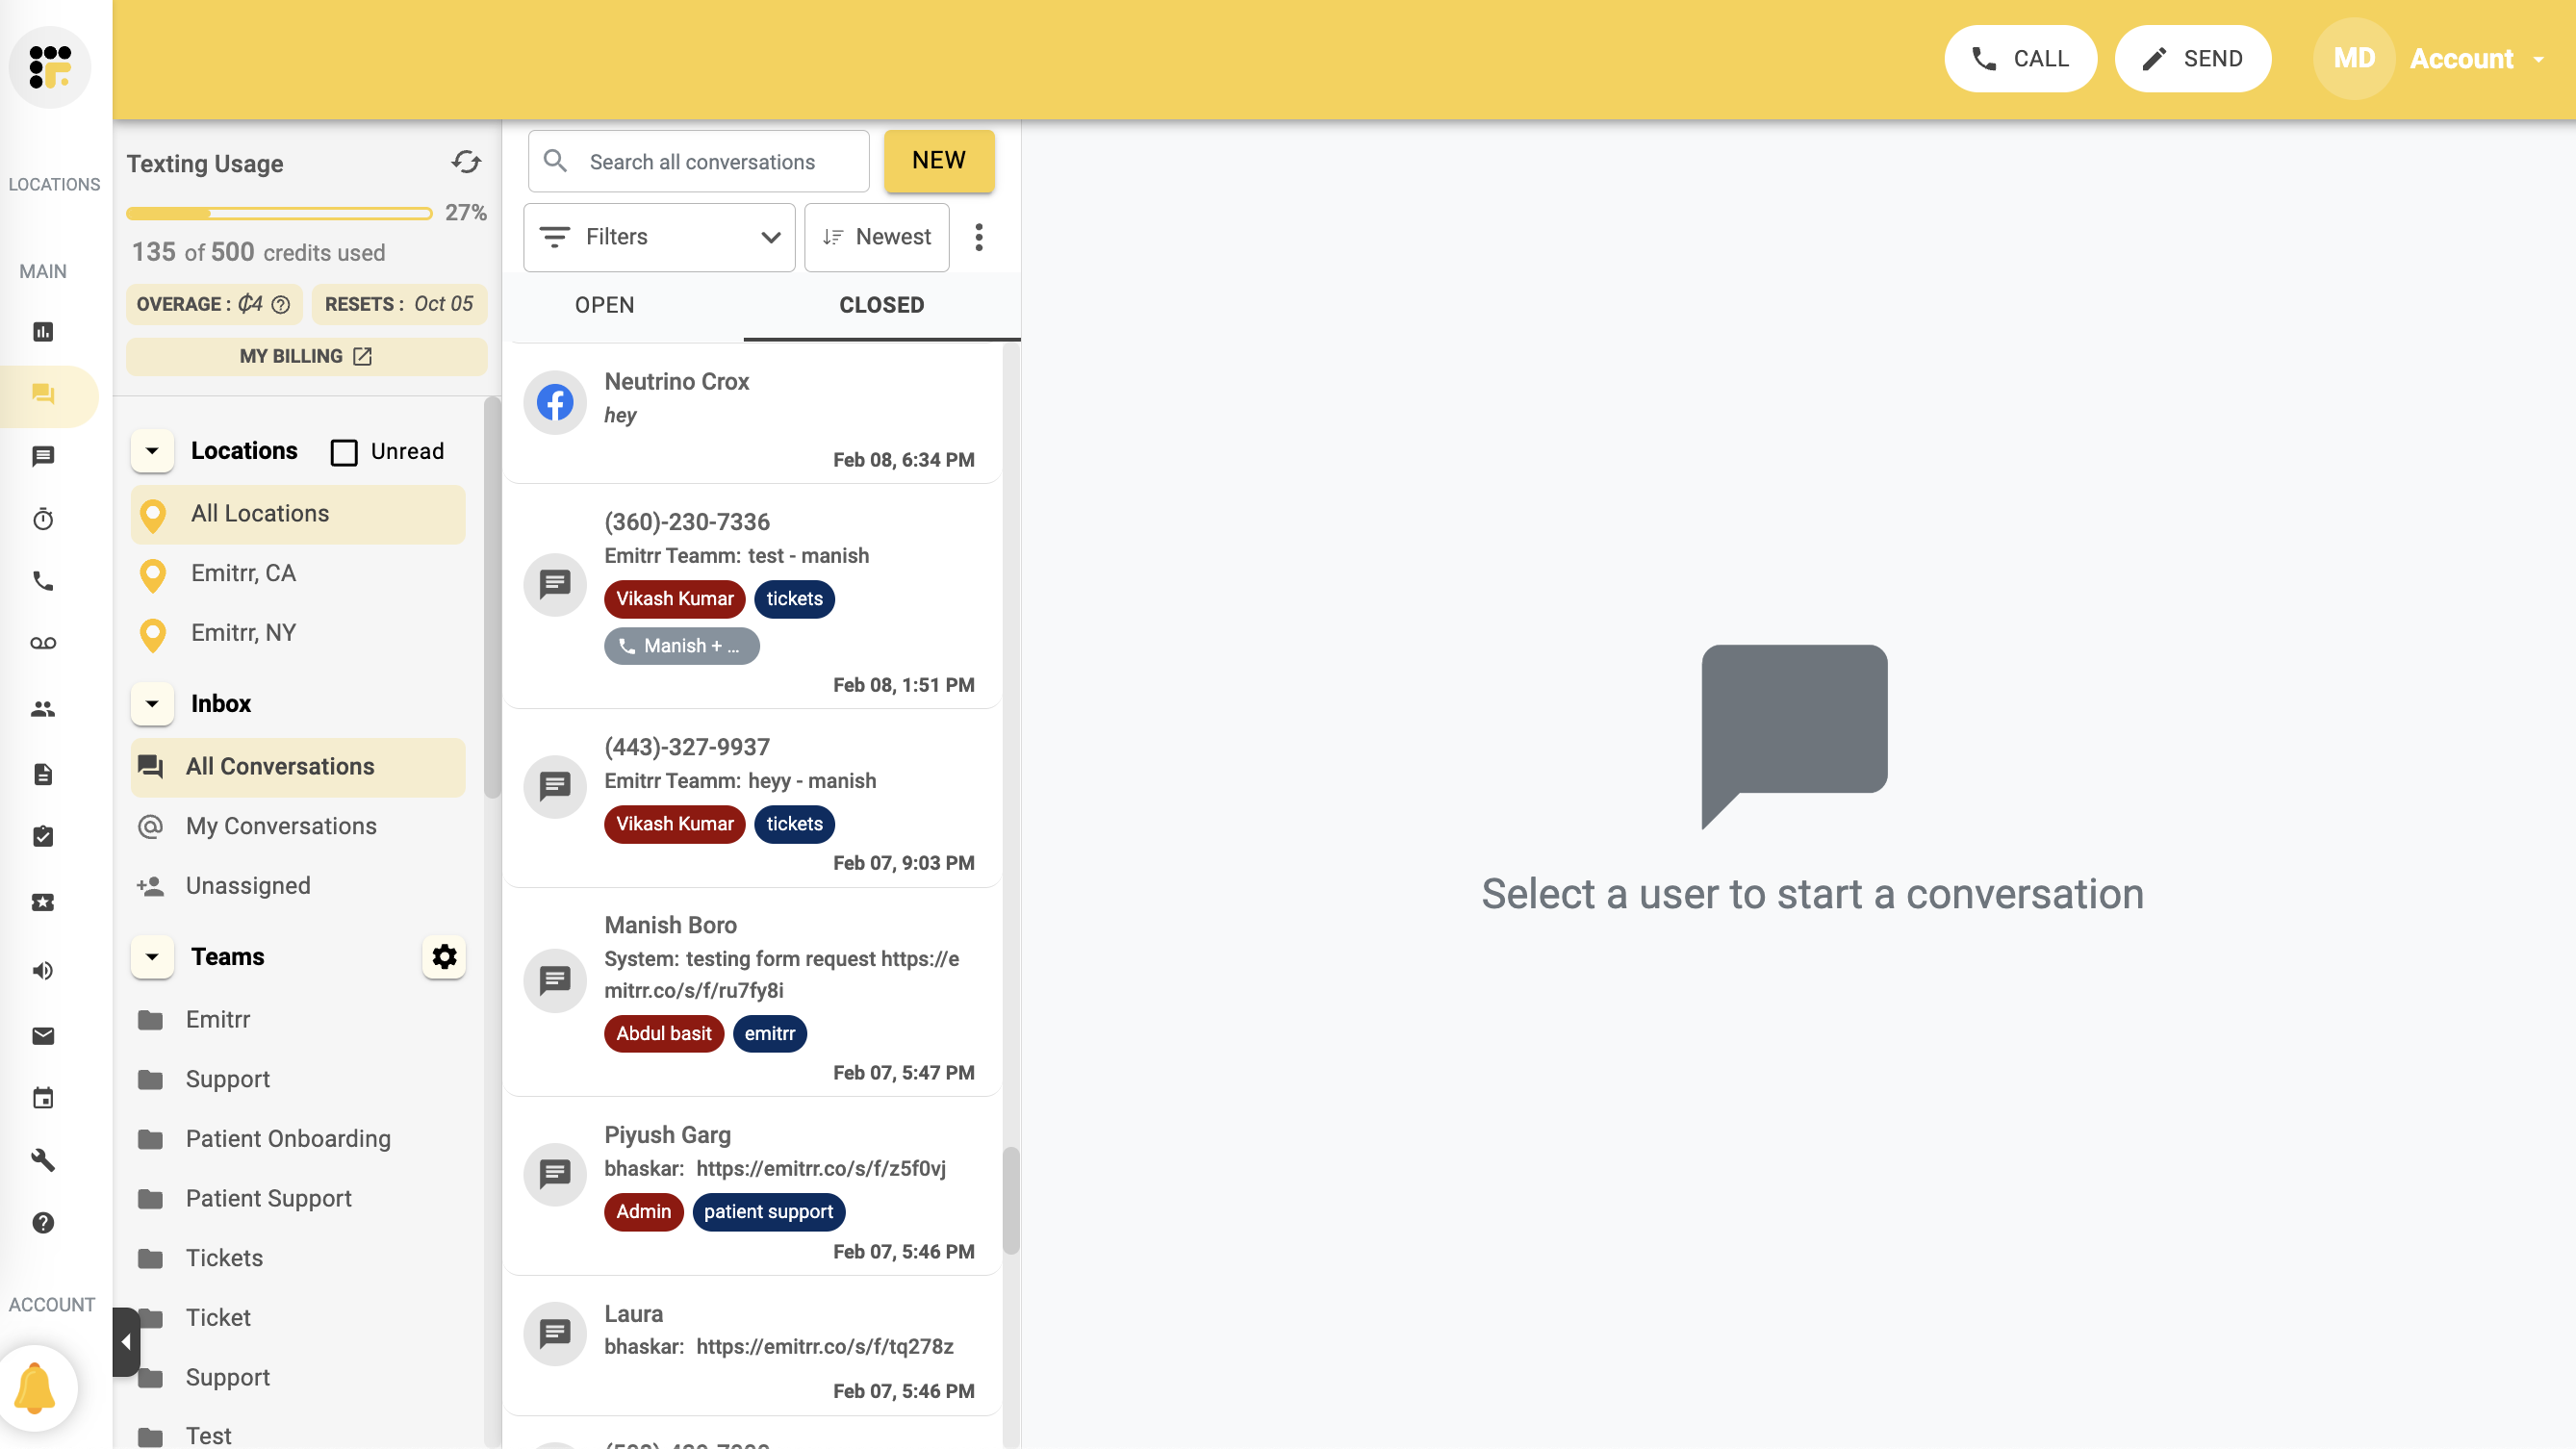Collapse the Inbox section arrow
The image size is (2576, 1449).
(x=152, y=704)
